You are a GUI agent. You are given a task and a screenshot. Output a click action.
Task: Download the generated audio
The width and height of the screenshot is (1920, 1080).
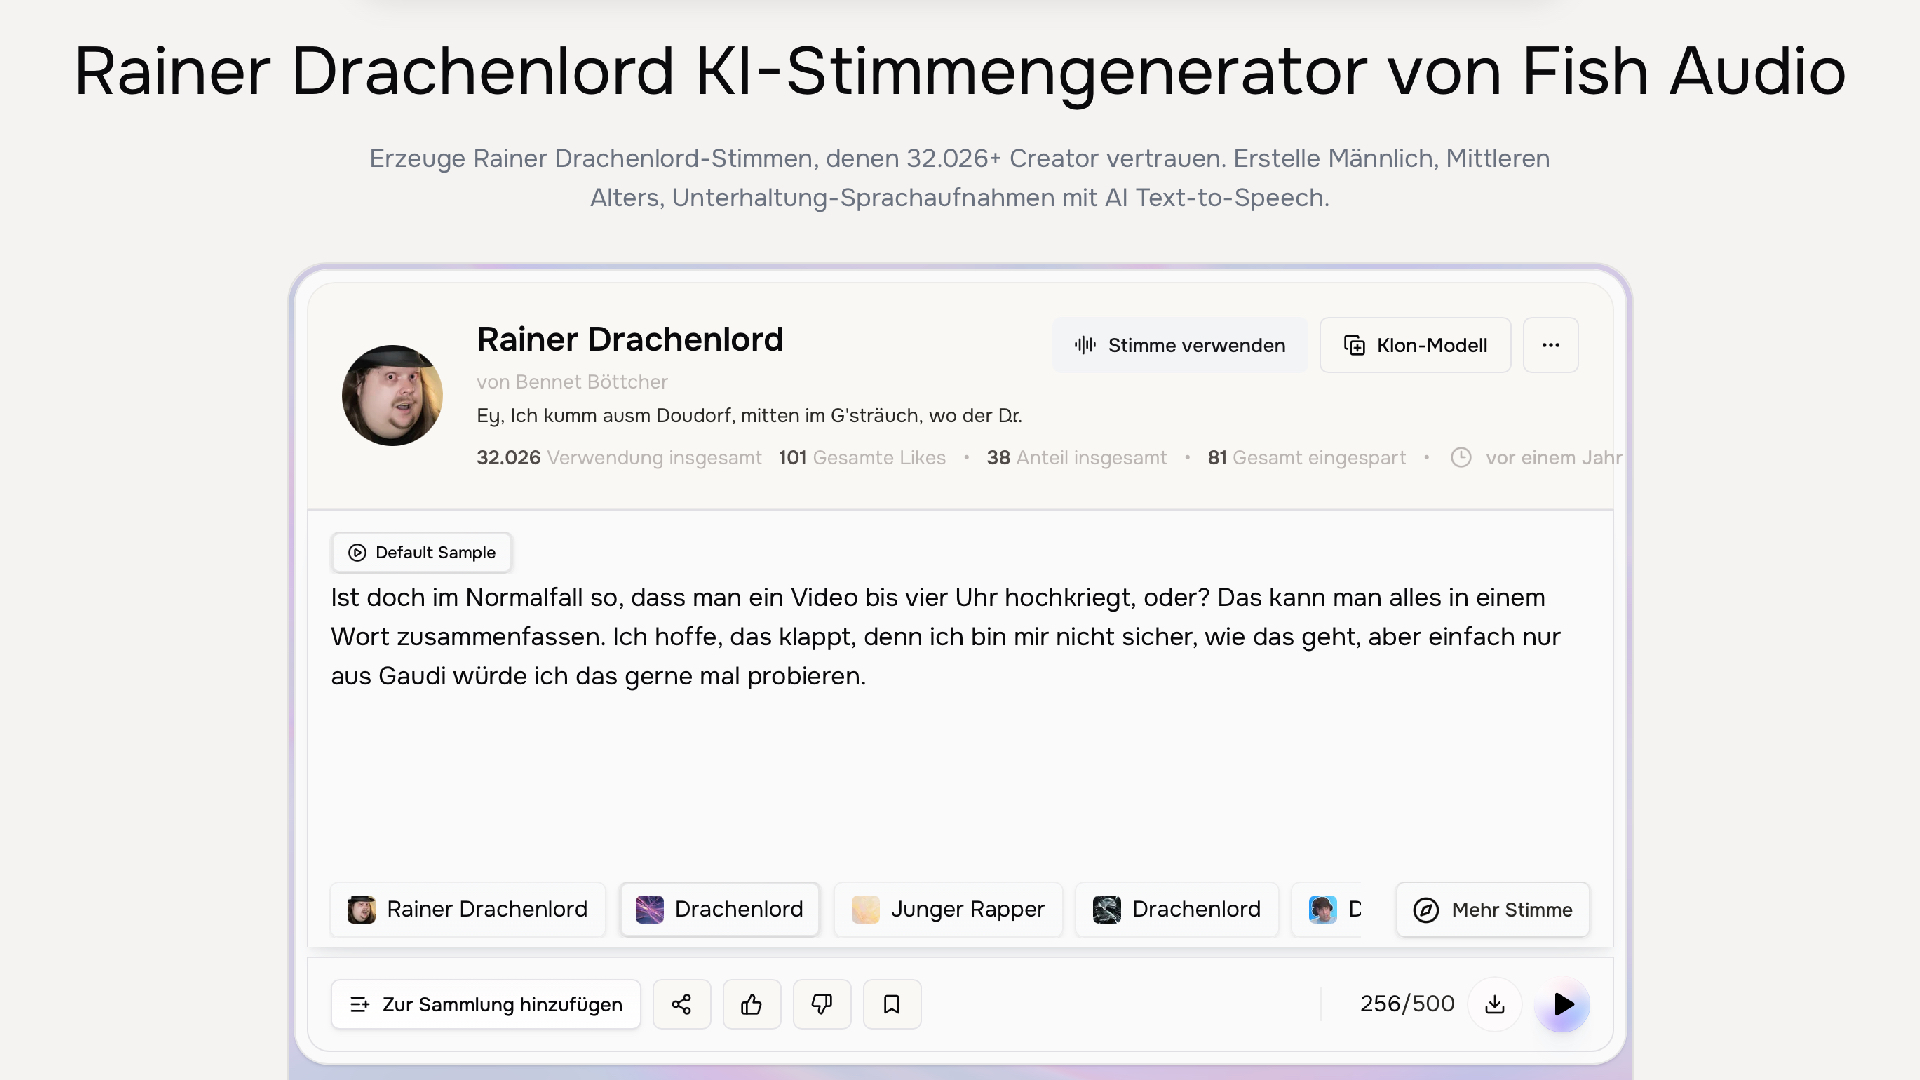click(x=1495, y=1004)
